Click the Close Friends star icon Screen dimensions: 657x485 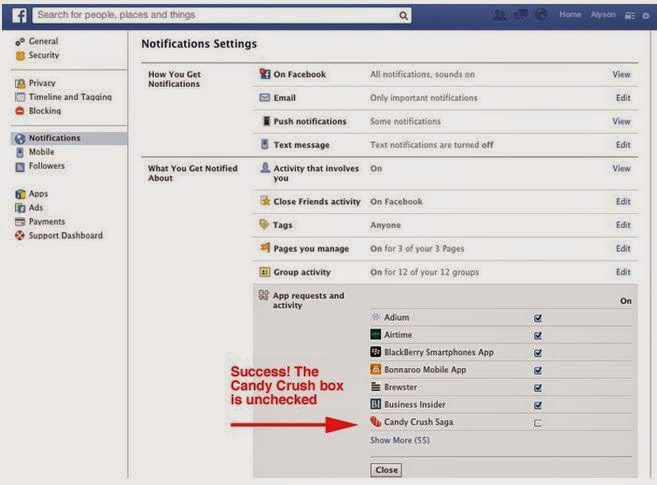click(x=265, y=201)
